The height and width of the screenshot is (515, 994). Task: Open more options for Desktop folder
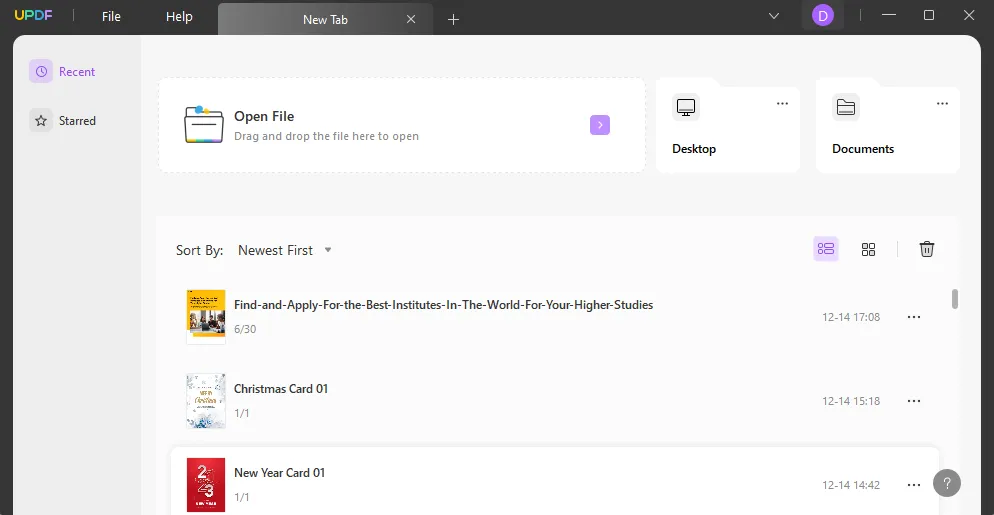(782, 104)
